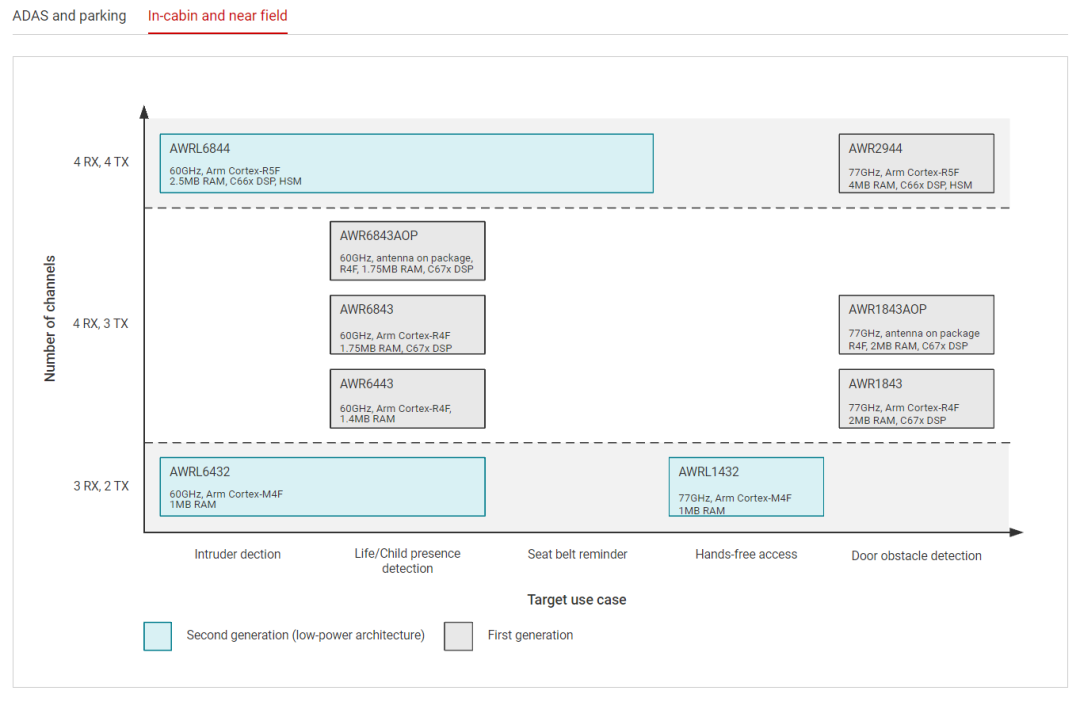Click the AWRL1432 device card

point(745,486)
